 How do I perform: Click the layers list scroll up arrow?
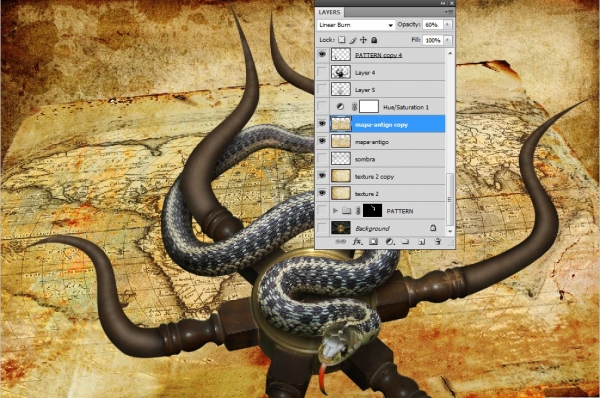pos(450,53)
